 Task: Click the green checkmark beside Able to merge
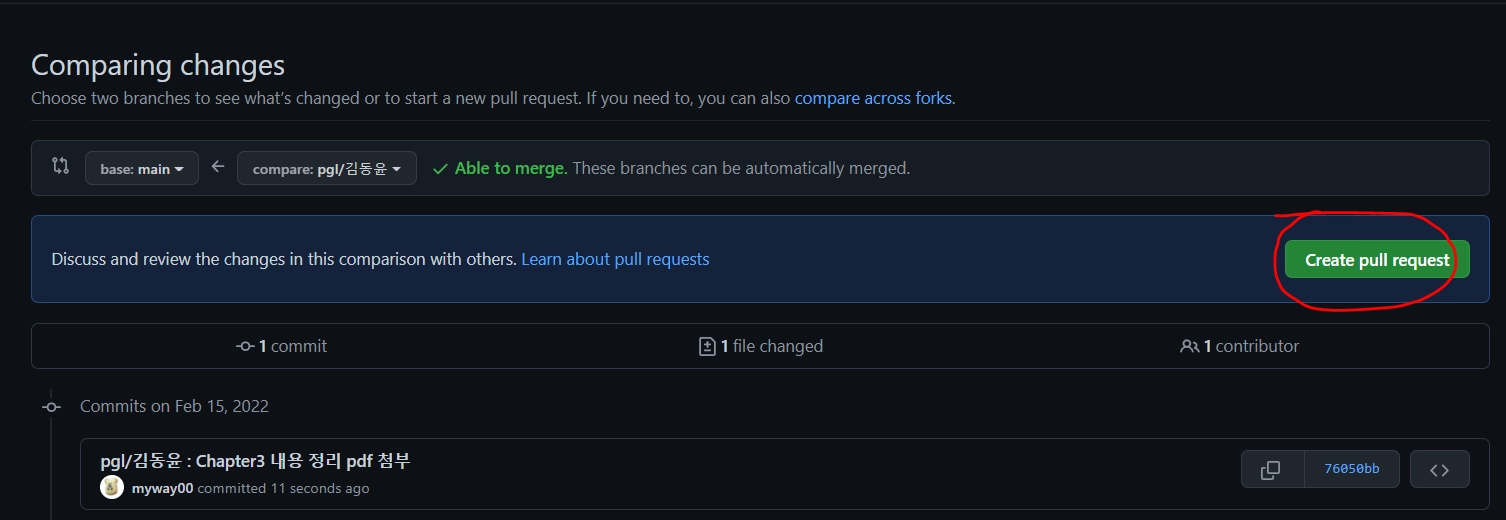[440, 169]
